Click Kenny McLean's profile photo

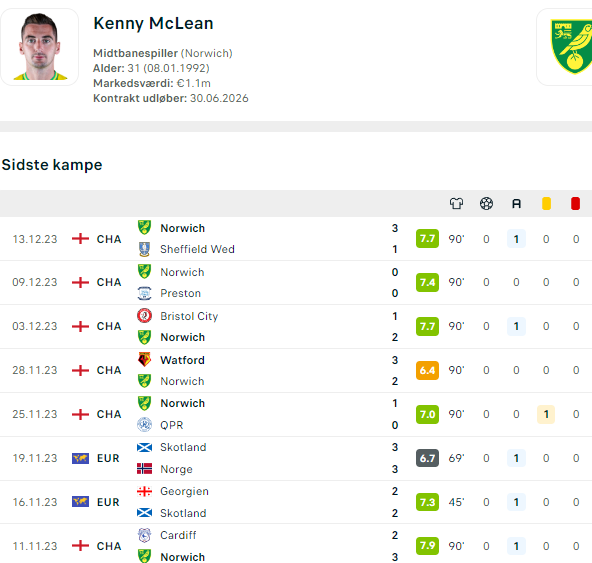40,47
